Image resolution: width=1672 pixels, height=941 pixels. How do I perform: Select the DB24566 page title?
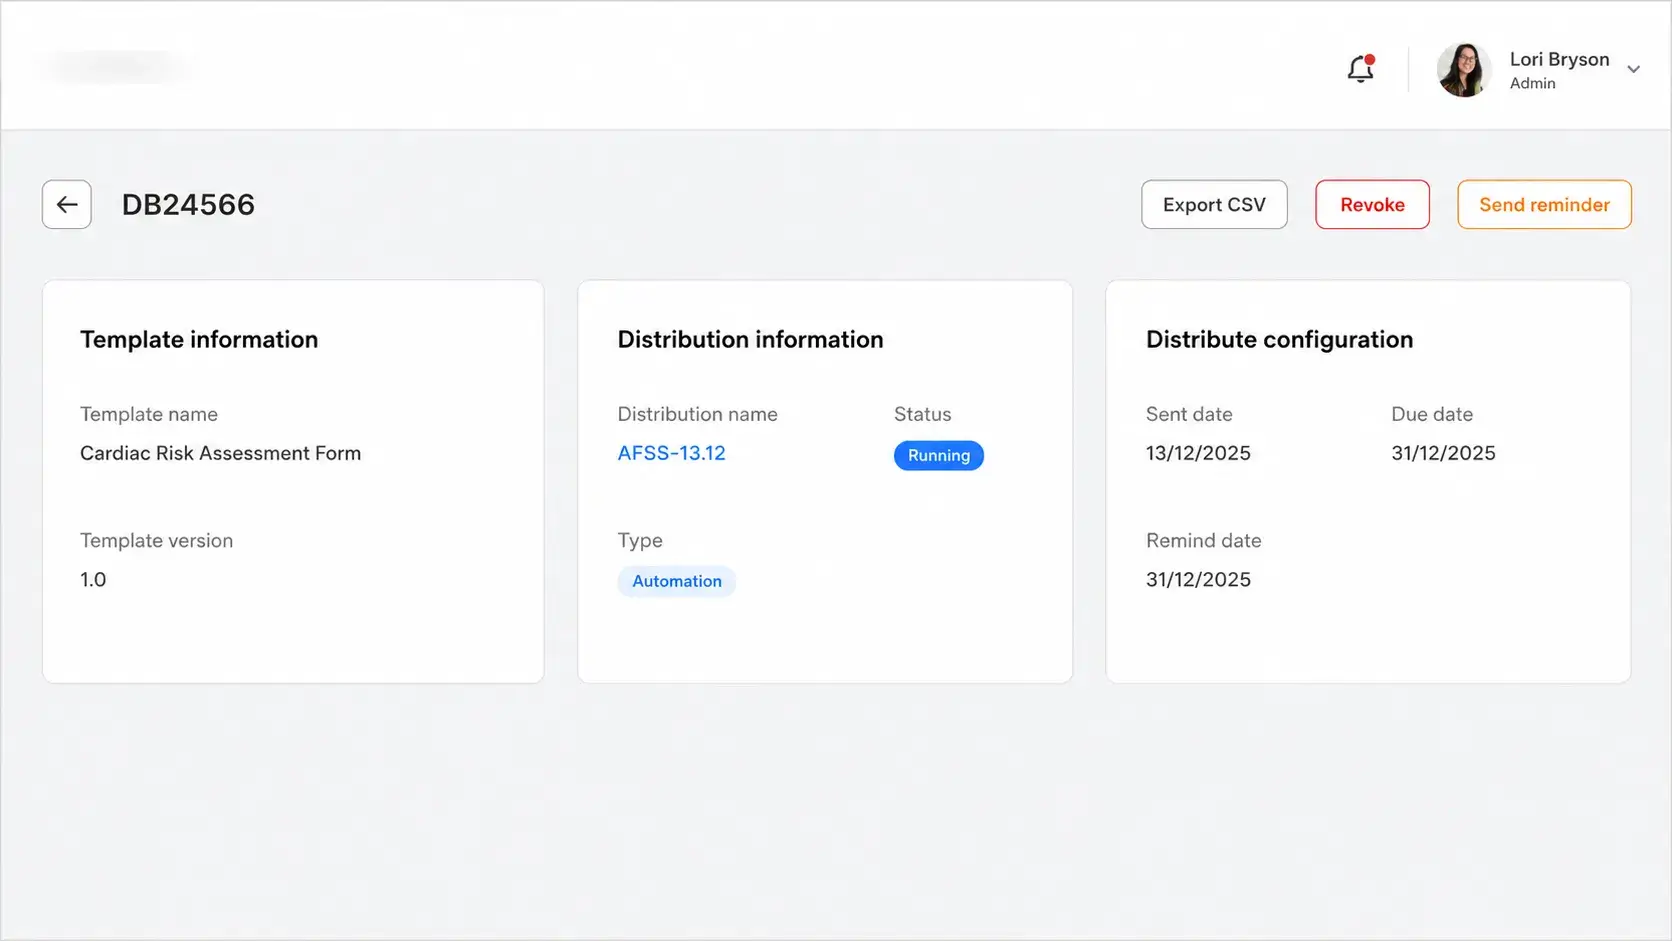tap(188, 205)
